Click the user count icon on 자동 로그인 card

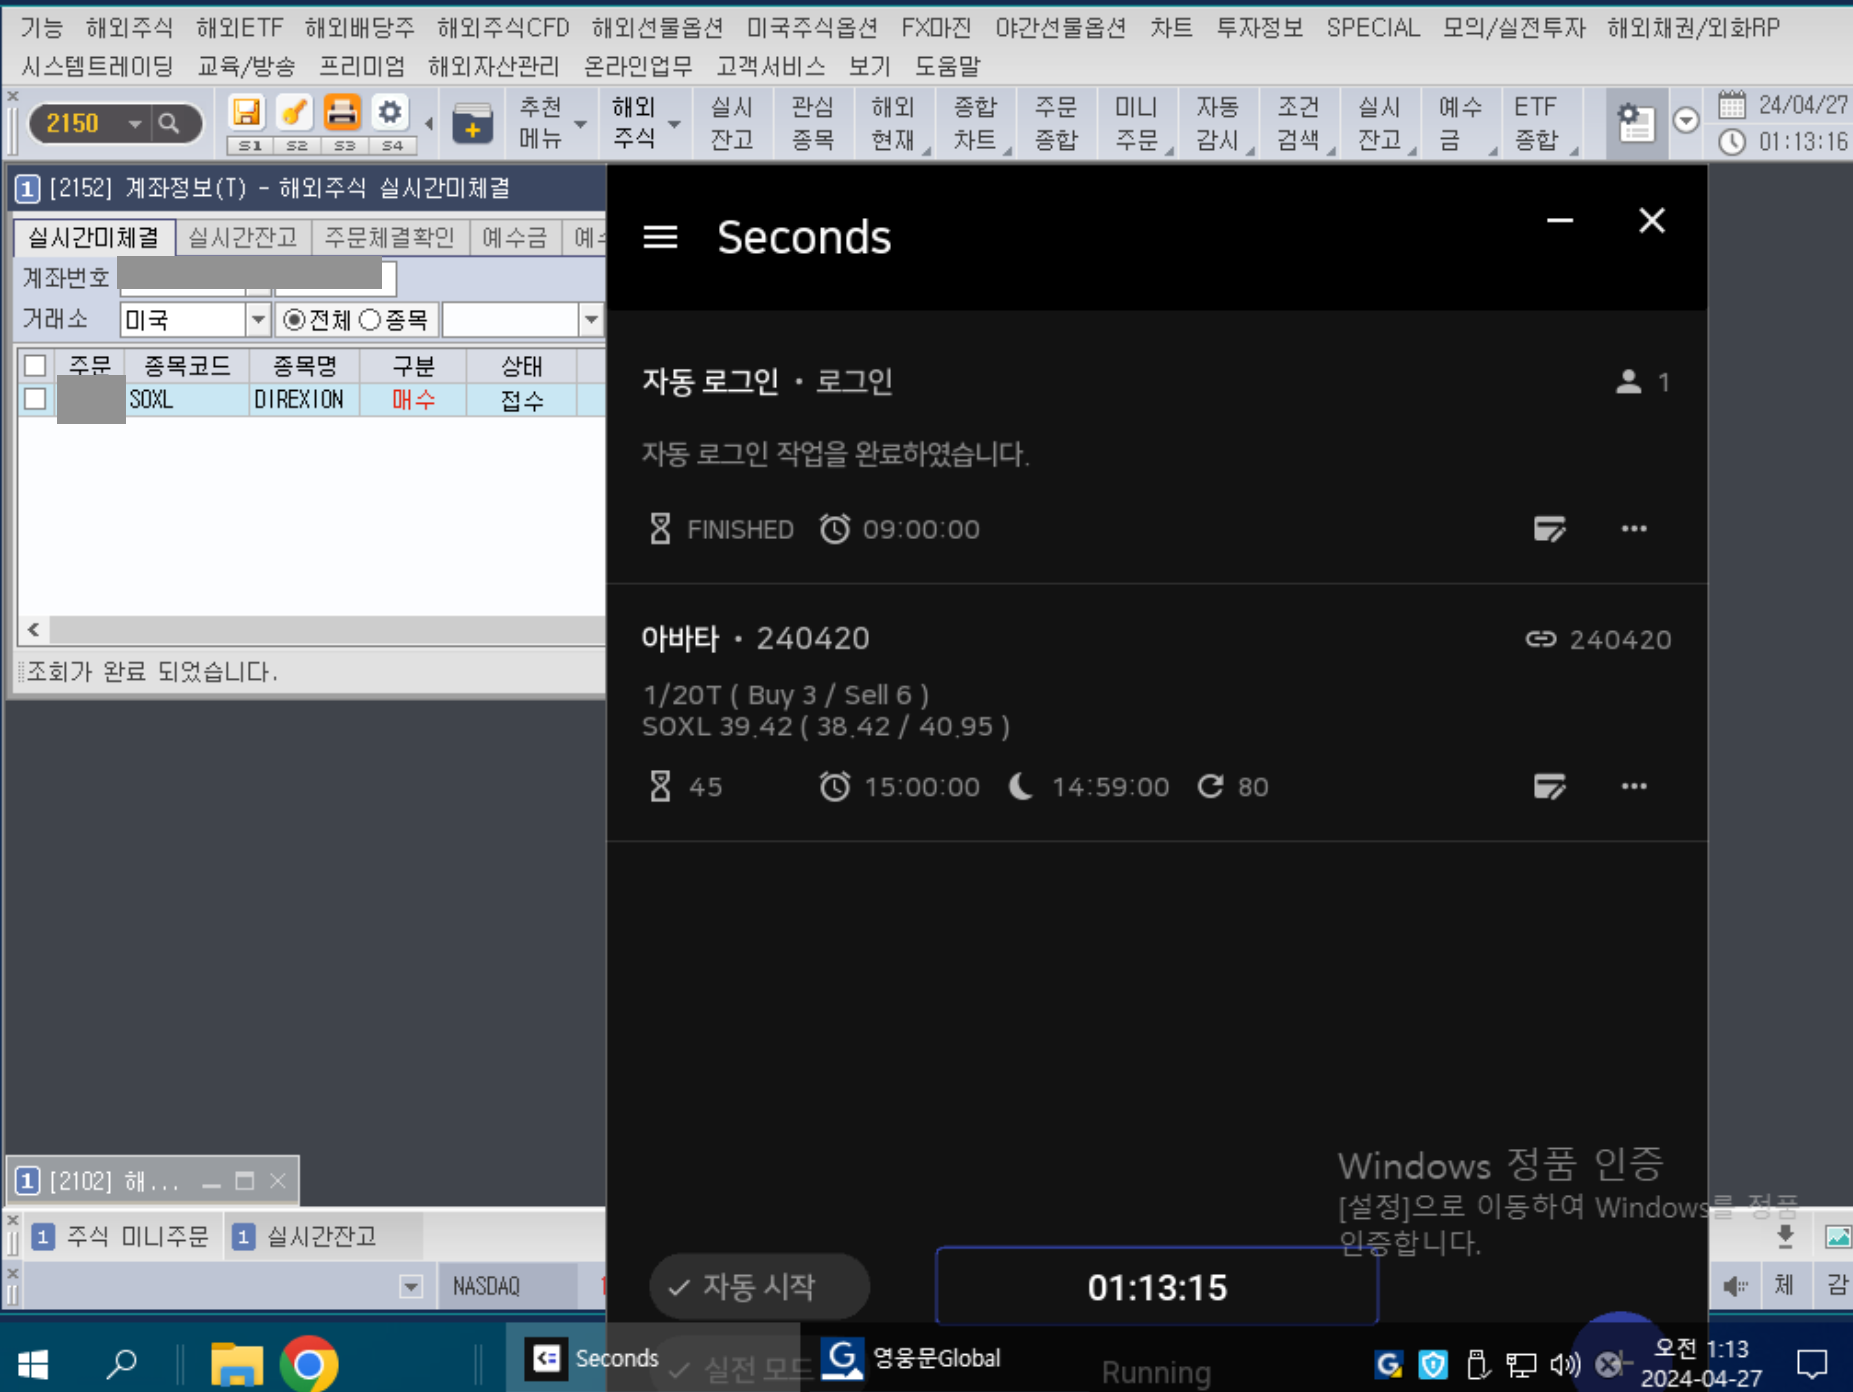[x=1629, y=381]
